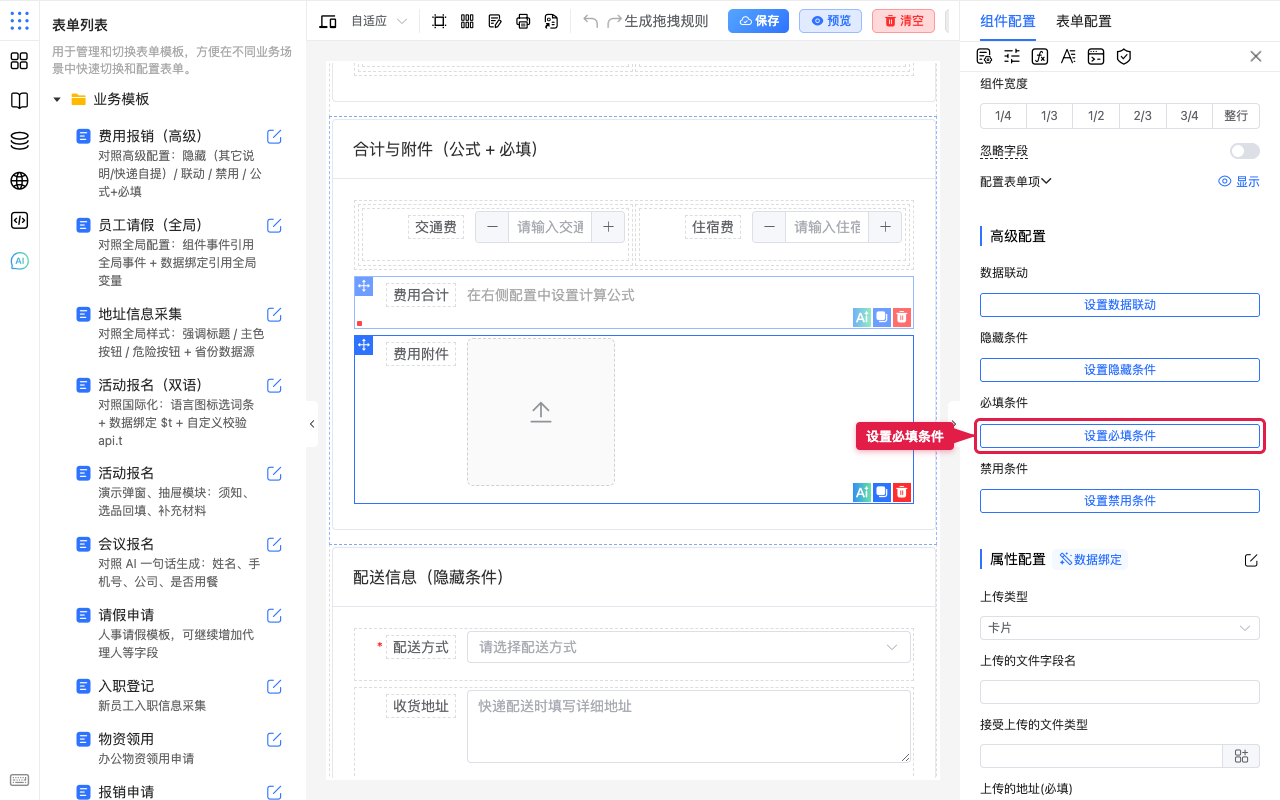Open the sliders settings config icon
Viewport: 1280px width, 800px height.
1012,56
